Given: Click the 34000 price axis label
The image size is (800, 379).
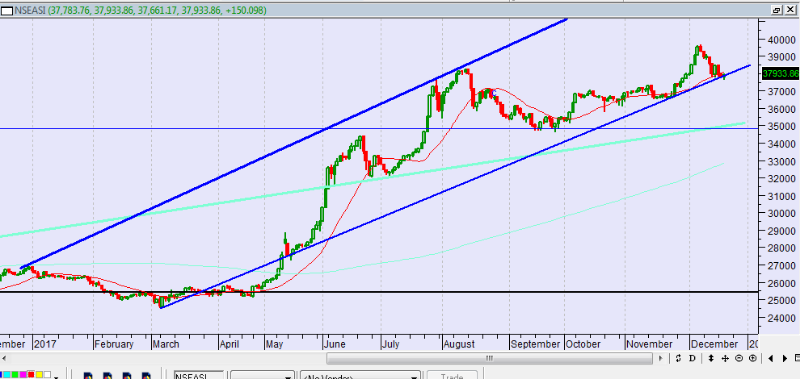Looking at the screenshot, I should [x=783, y=144].
